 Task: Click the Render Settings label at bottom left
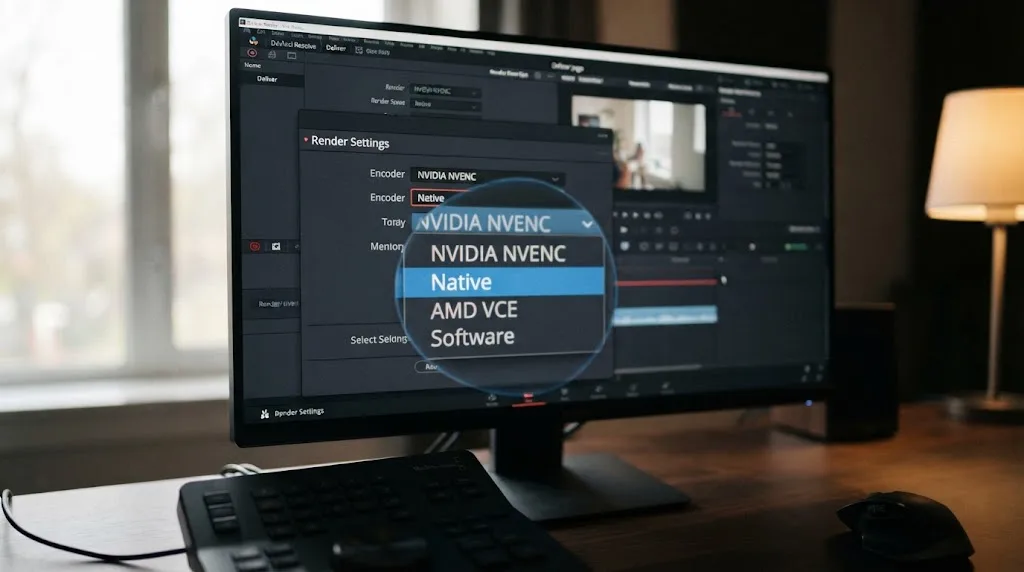pyautogui.click(x=299, y=412)
